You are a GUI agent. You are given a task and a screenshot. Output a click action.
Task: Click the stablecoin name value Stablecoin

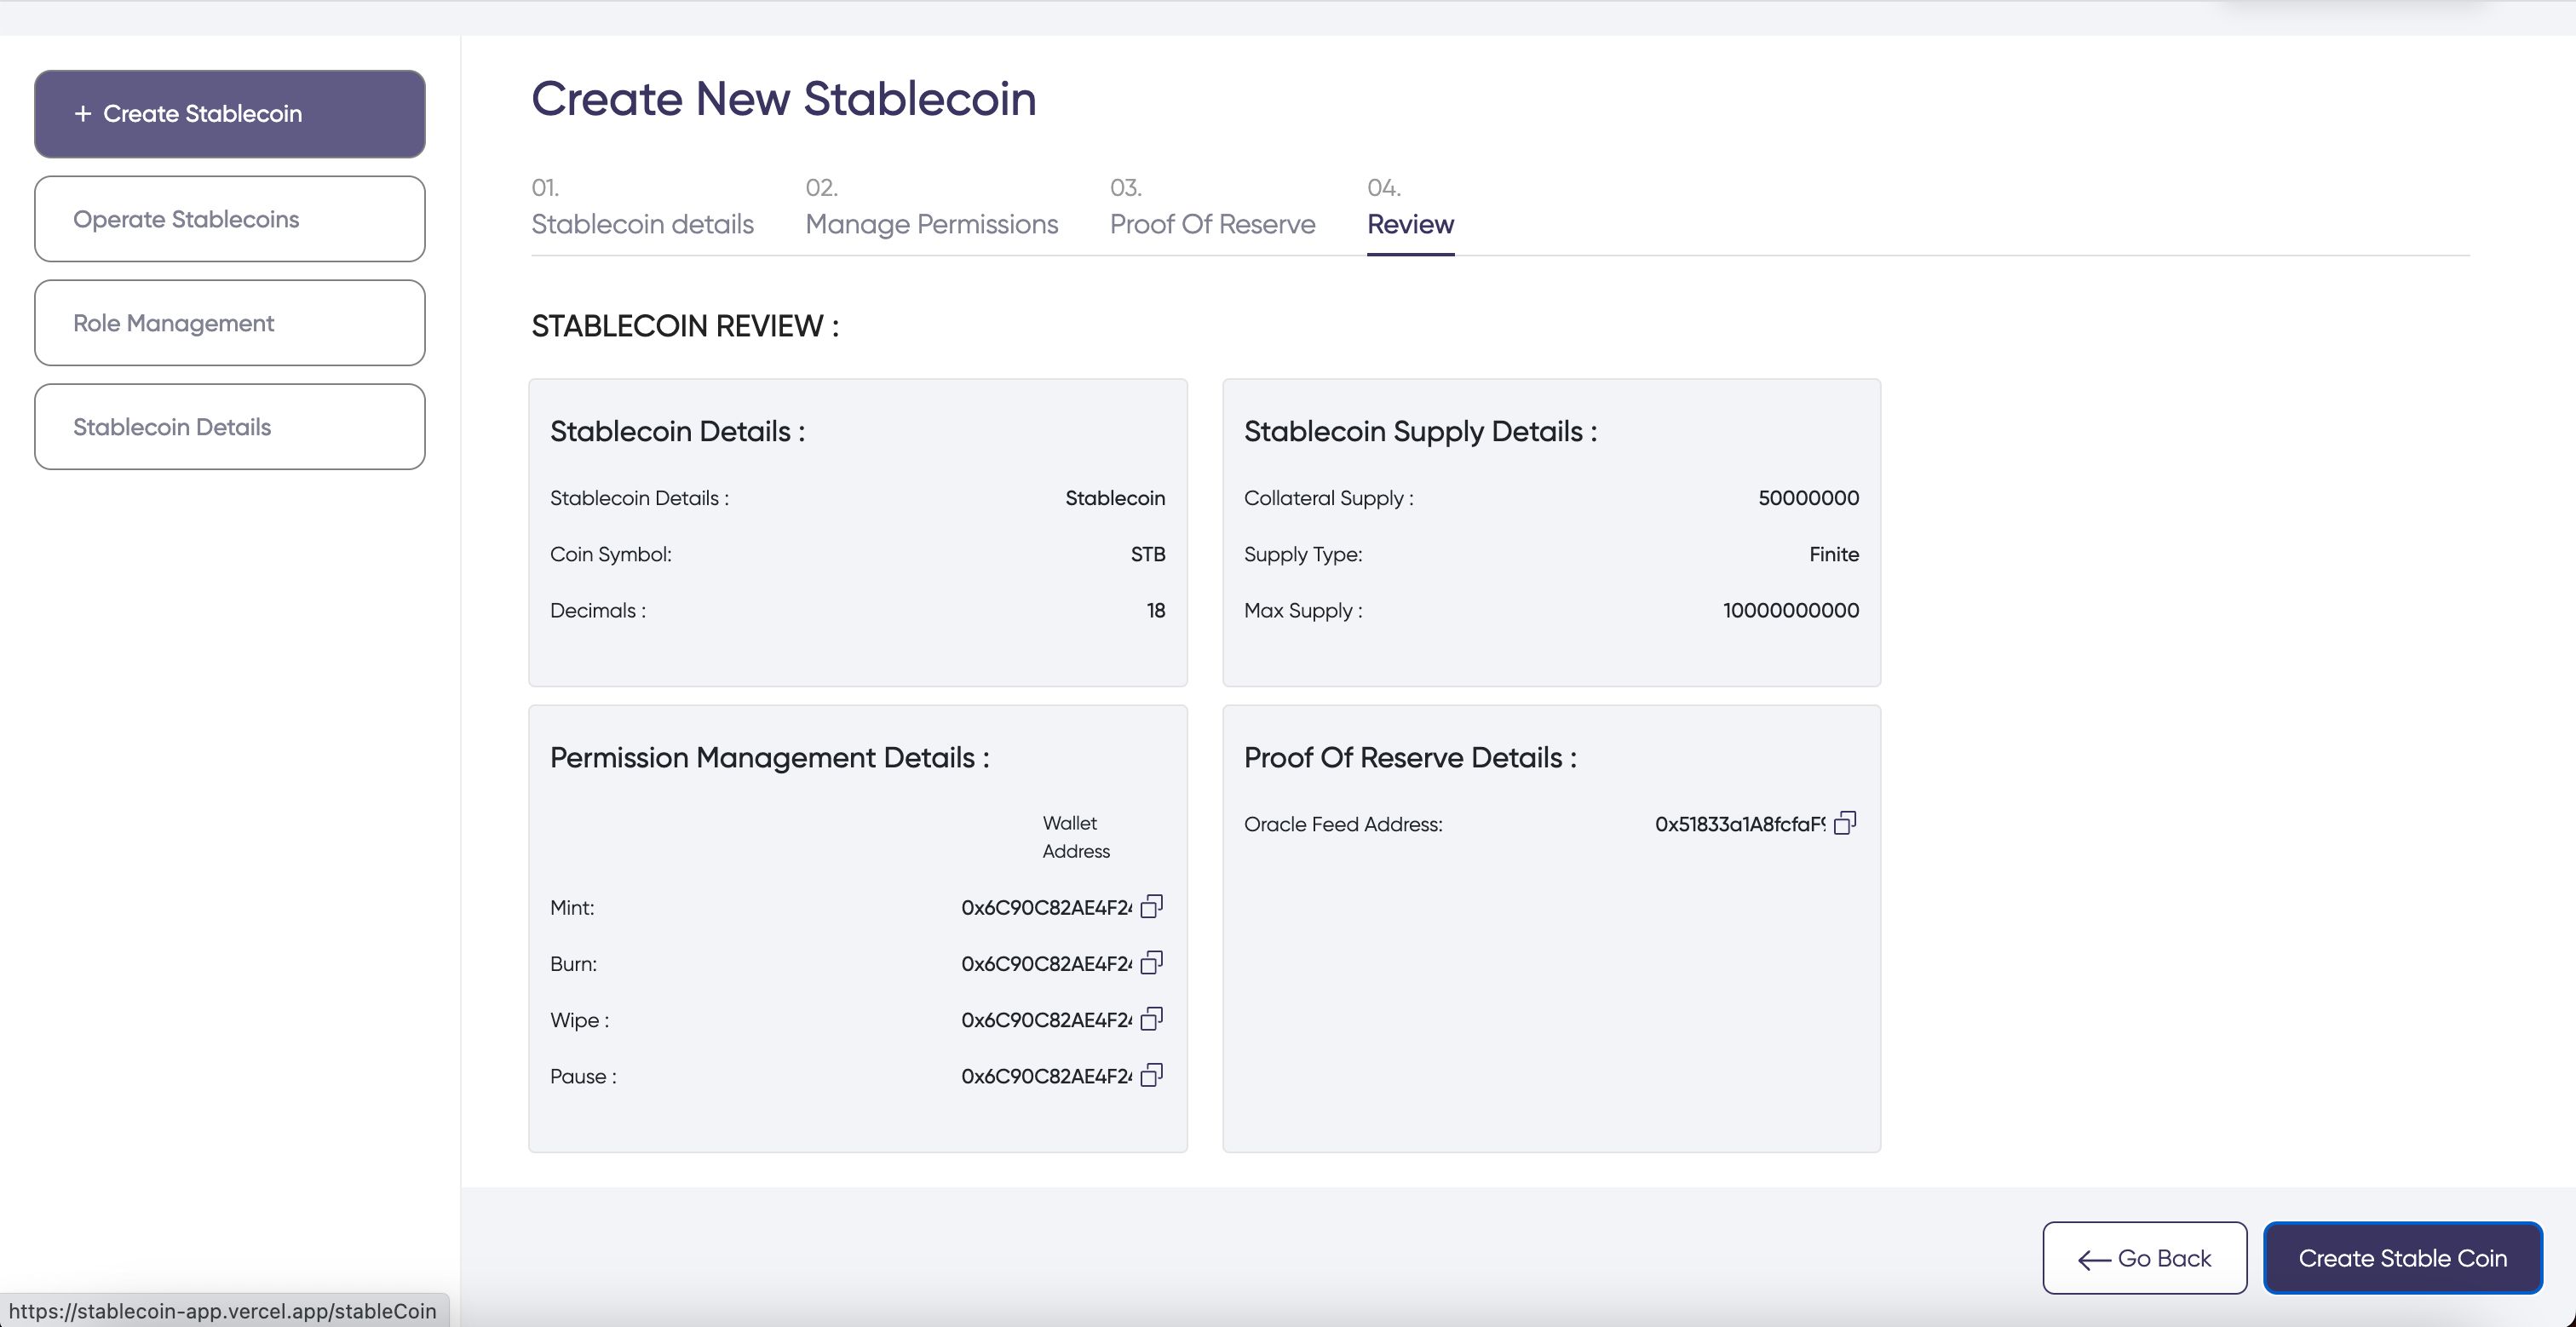[x=1115, y=498]
